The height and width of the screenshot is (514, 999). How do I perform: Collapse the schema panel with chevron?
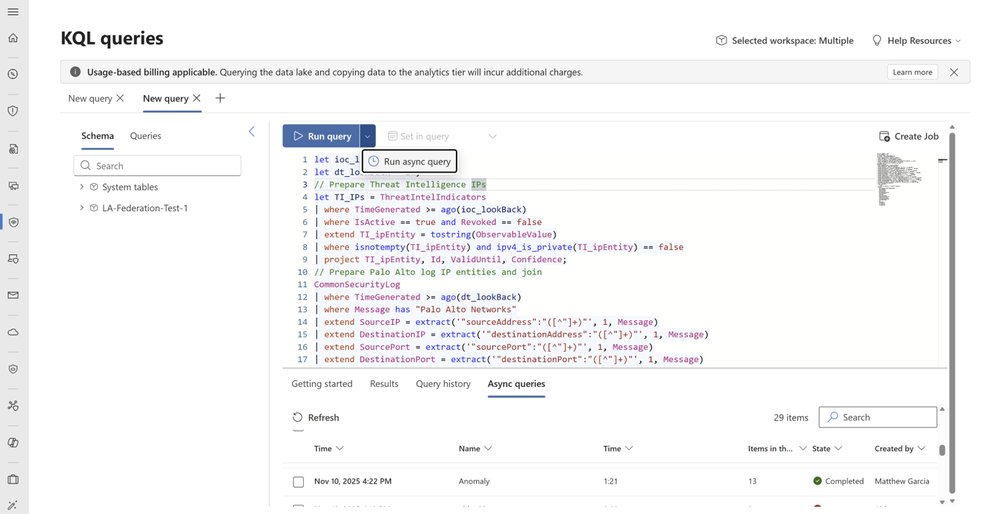[x=251, y=132]
